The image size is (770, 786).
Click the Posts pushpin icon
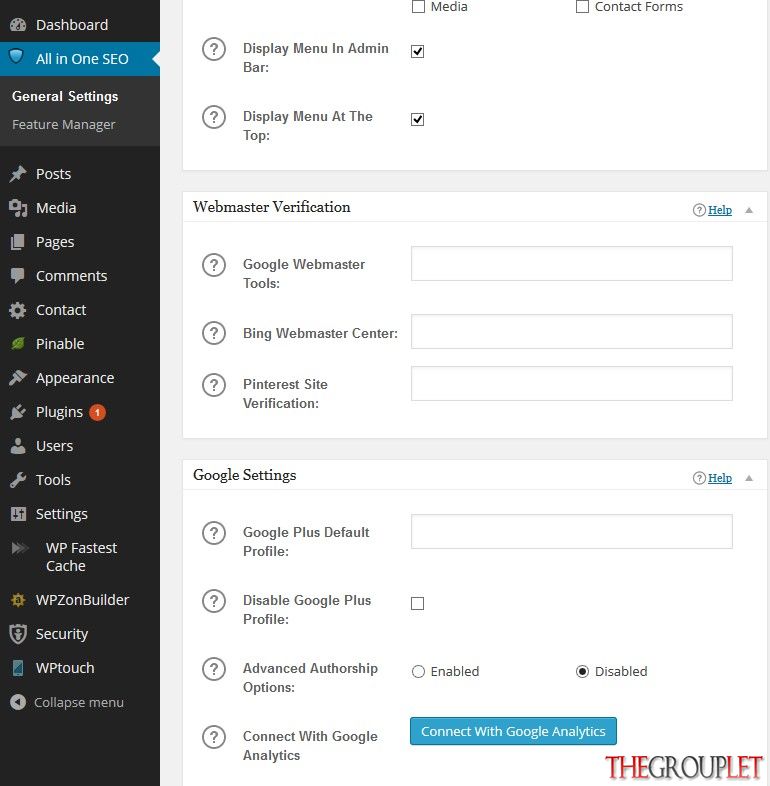(x=18, y=174)
